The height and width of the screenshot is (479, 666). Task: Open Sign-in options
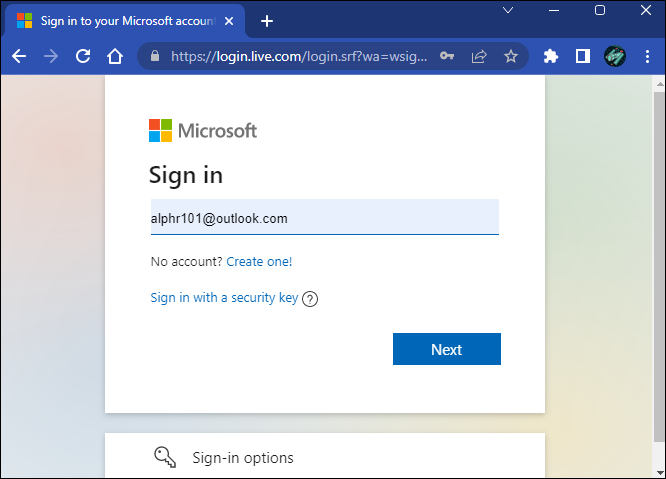point(325,456)
